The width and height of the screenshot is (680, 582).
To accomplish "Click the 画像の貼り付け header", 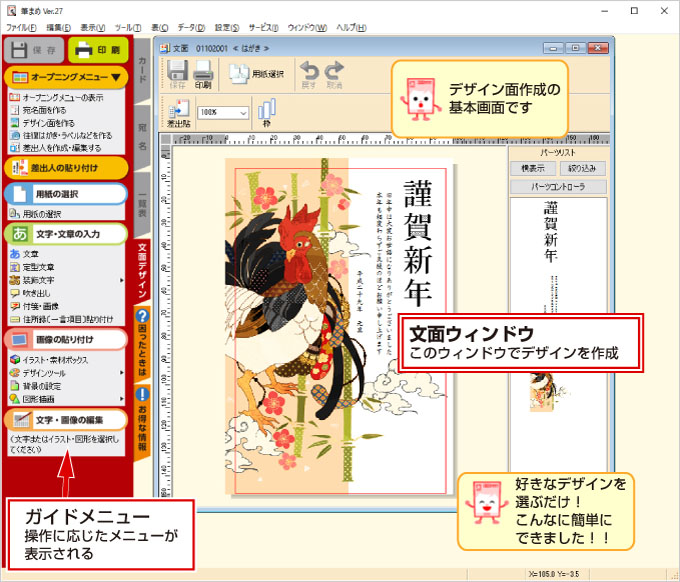I will pyautogui.click(x=66, y=340).
